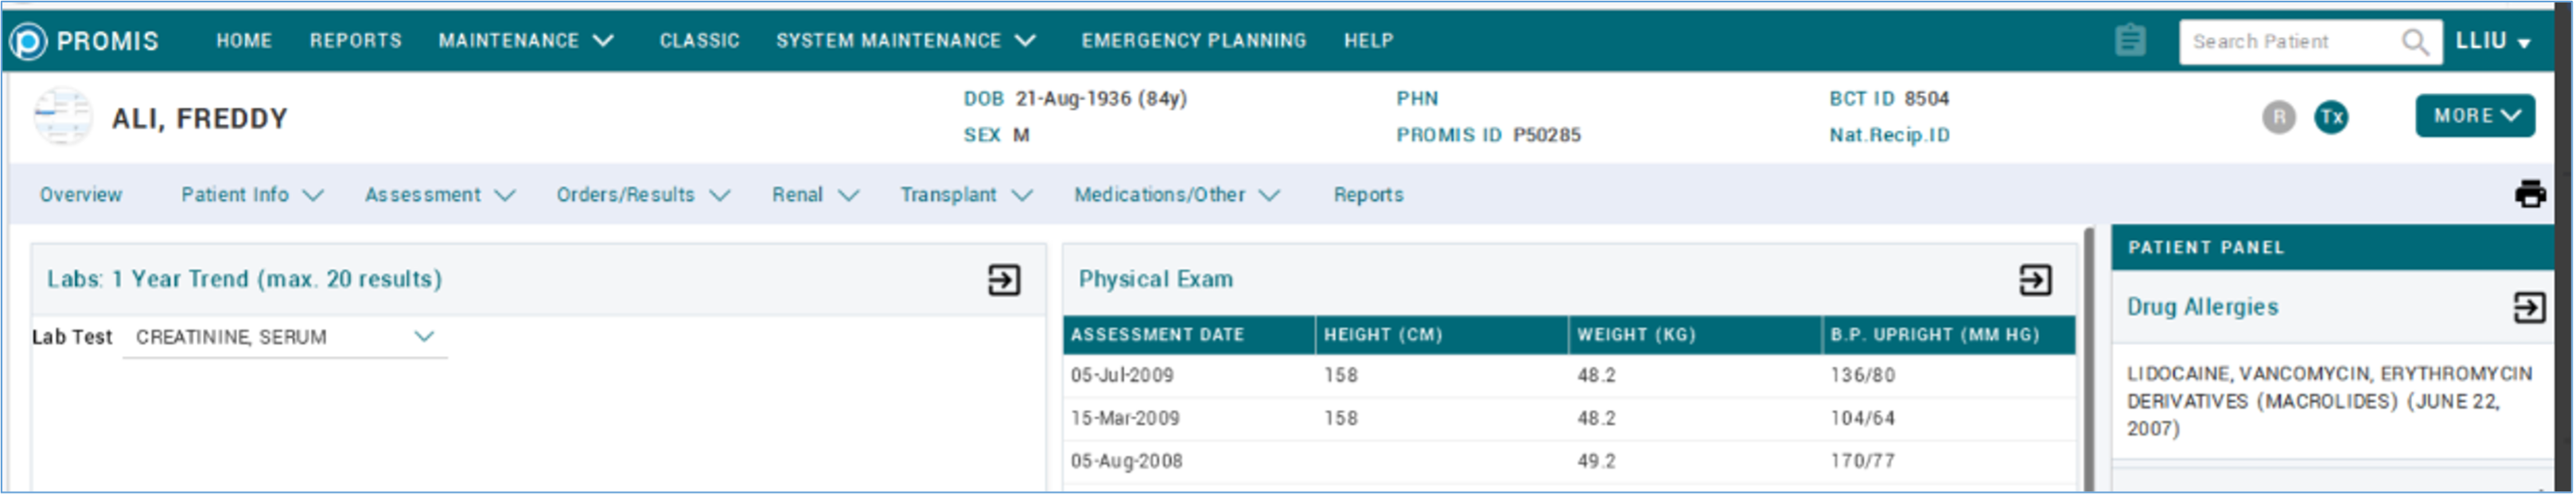
Task: Open Drug Allergies detail icon
Action: 2529,307
